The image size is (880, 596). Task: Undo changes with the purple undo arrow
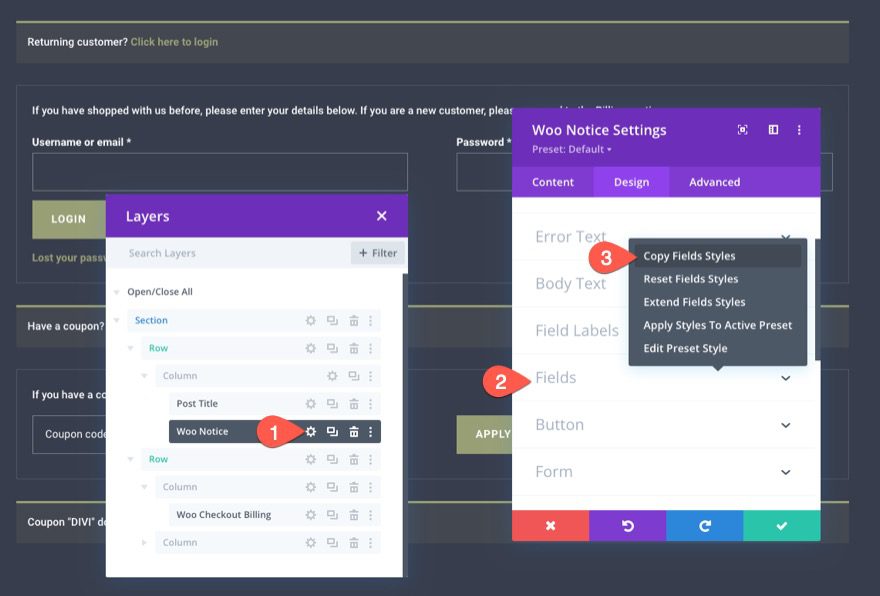click(627, 525)
